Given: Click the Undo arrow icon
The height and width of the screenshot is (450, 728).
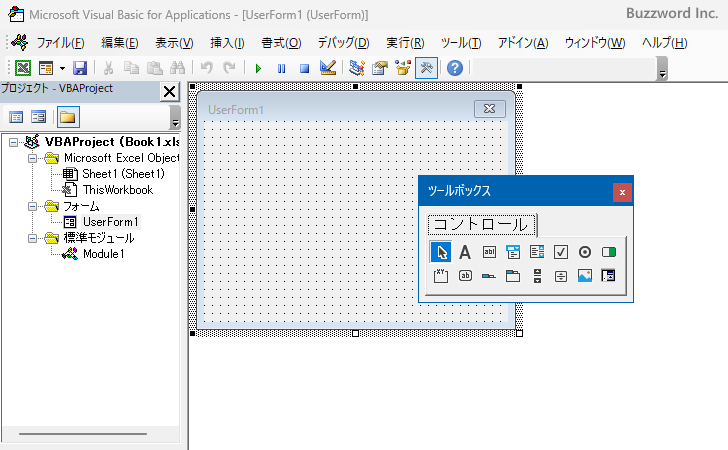Looking at the screenshot, I should [x=207, y=68].
